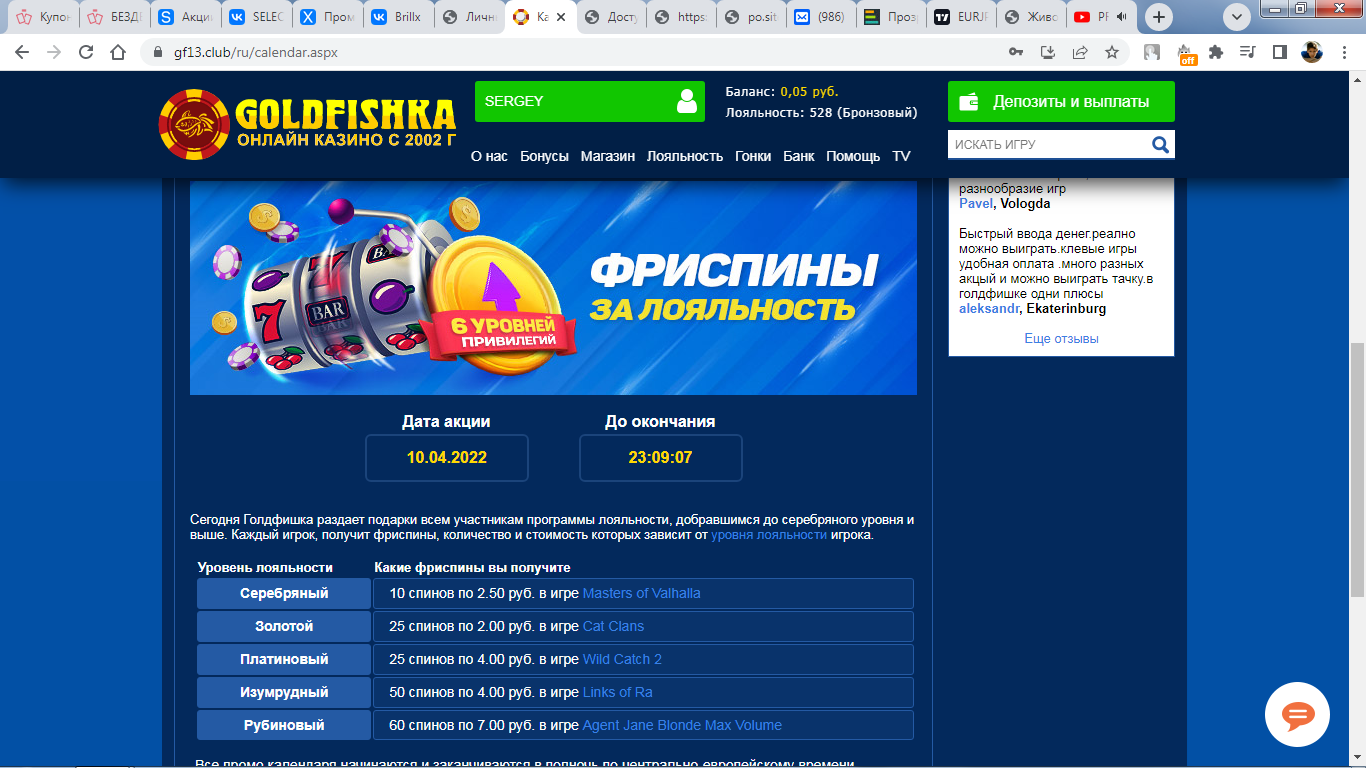The image size is (1366, 768).
Task: Open the Agent Jane Blonde Max Volume link
Action: tap(682, 725)
